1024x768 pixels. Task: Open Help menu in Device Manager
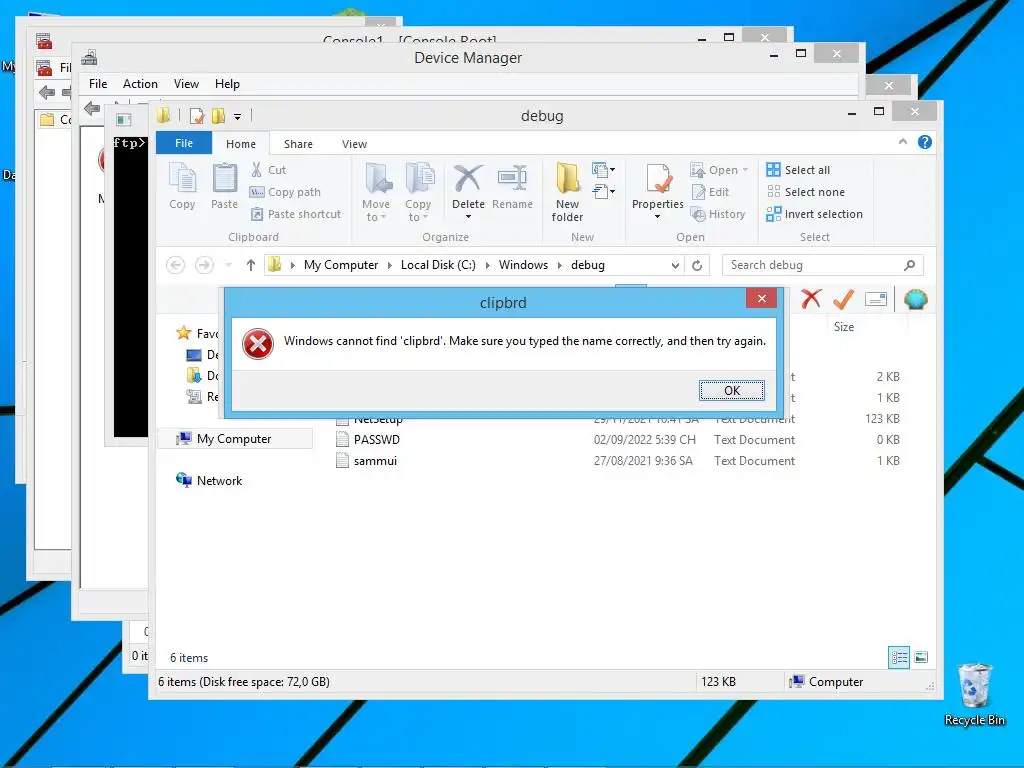tap(227, 84)
